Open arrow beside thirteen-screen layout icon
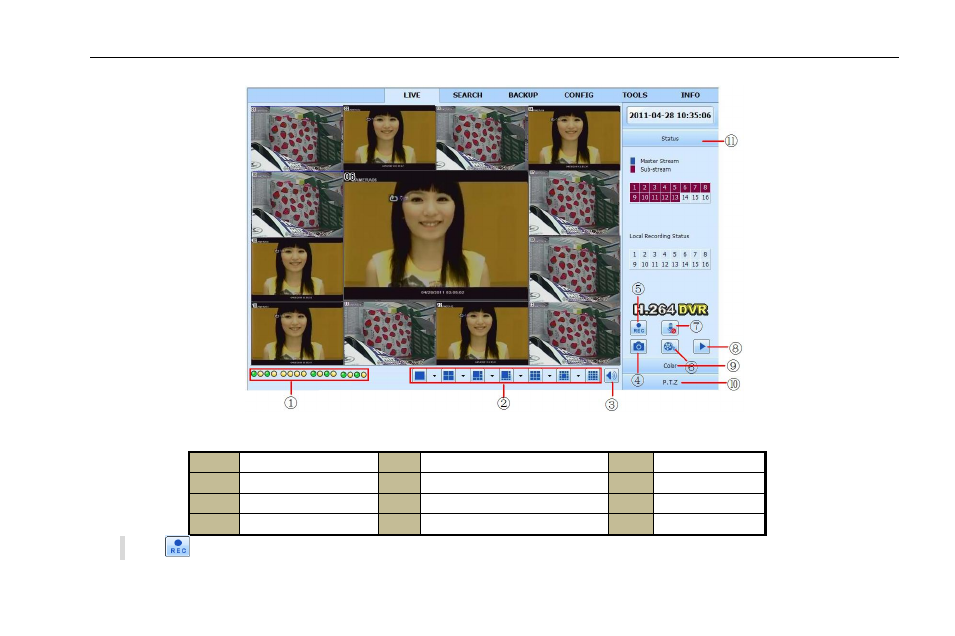 coord(578,376)
